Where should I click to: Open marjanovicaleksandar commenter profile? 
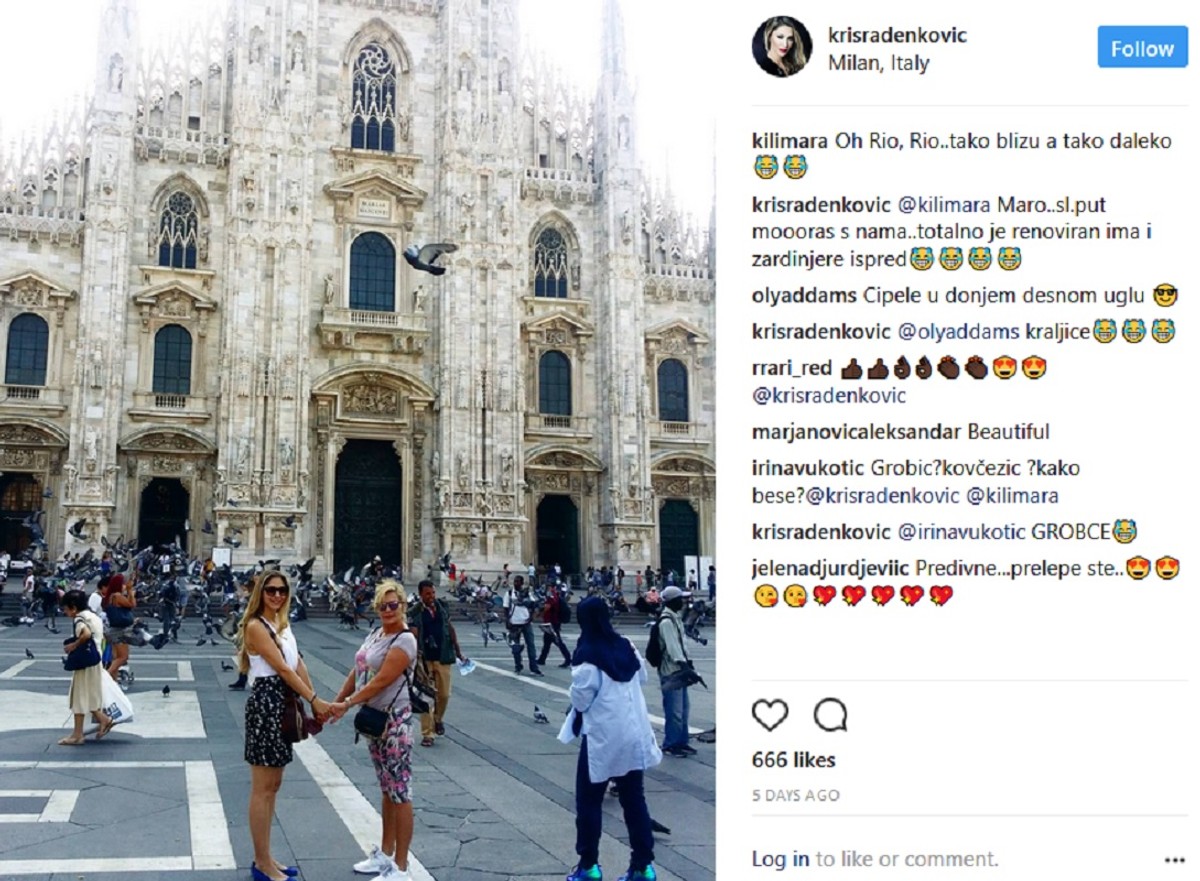click(857, 433)
